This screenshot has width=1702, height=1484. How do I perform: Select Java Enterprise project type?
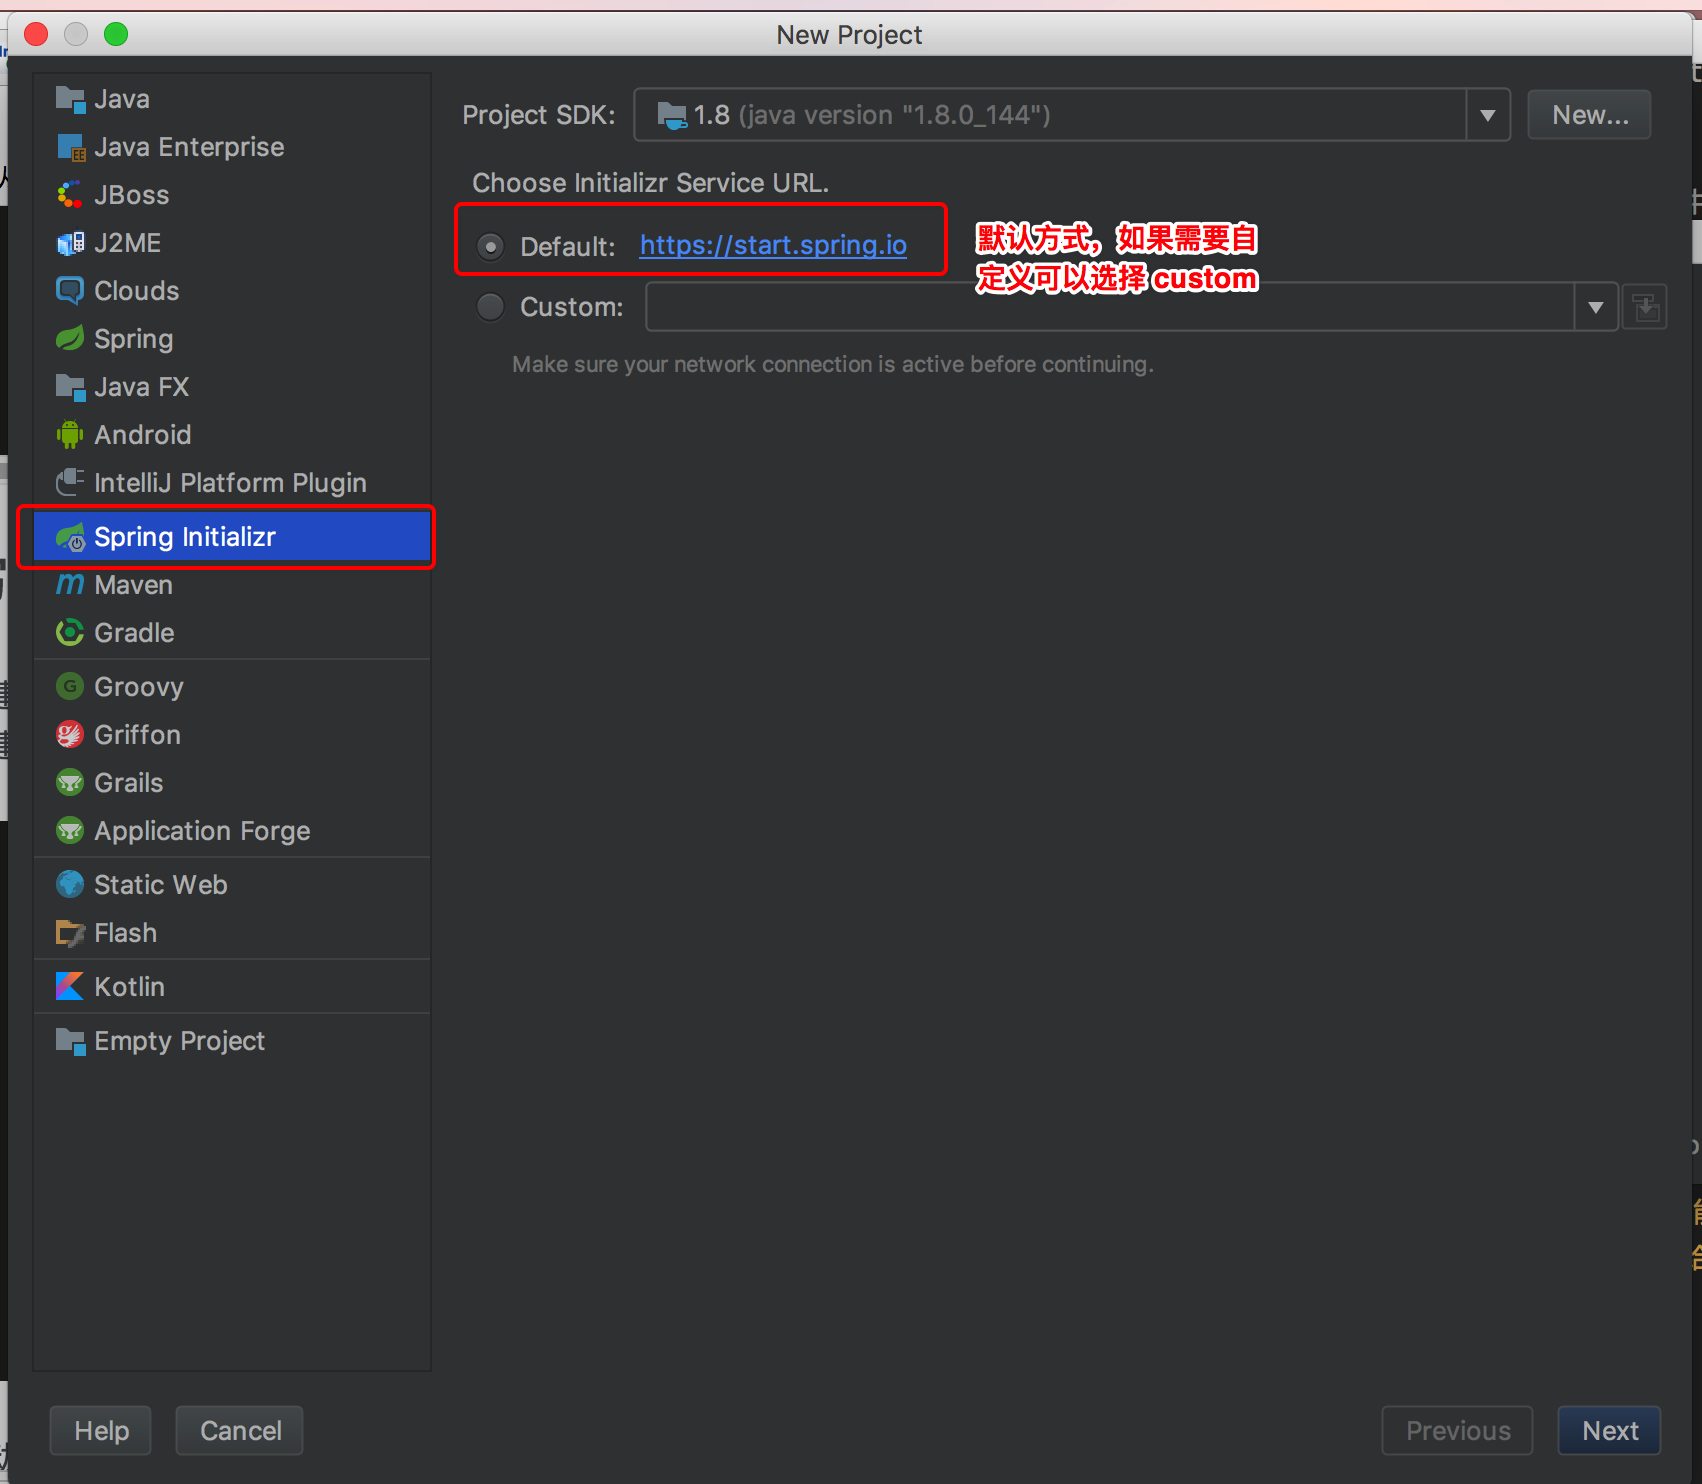(232, 147)
